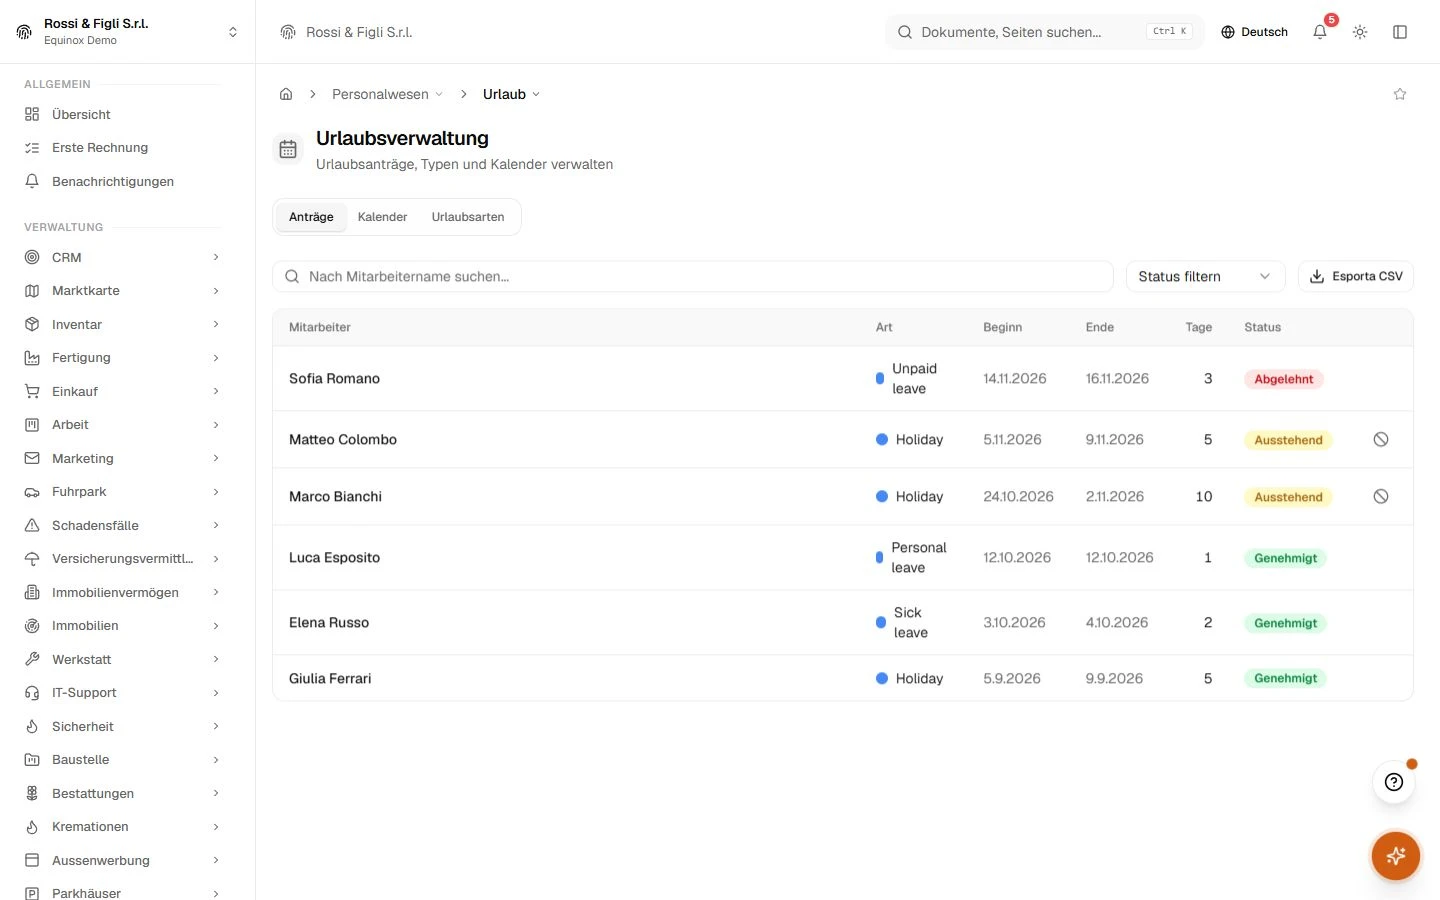1440x900 pixels.
Task: Mark page as favorite star icon
Action: click(1400, 94)
